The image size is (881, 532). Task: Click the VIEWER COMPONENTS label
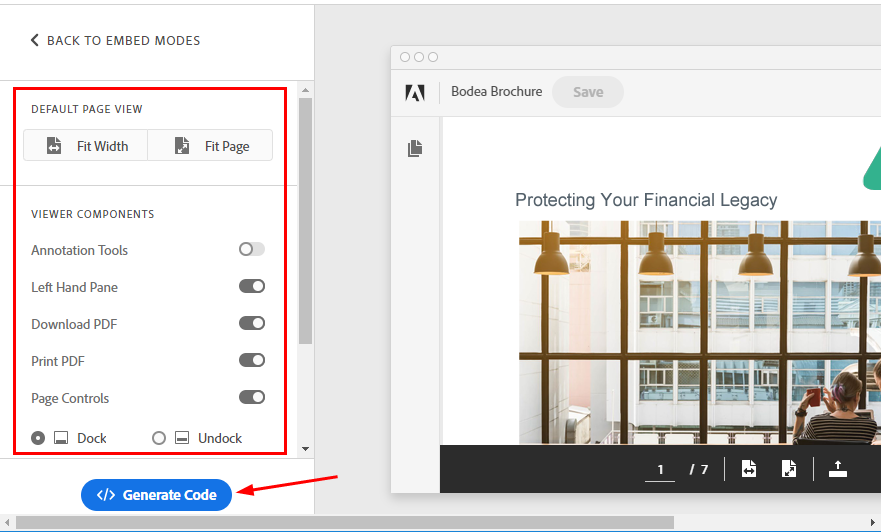tap(93, 214)
